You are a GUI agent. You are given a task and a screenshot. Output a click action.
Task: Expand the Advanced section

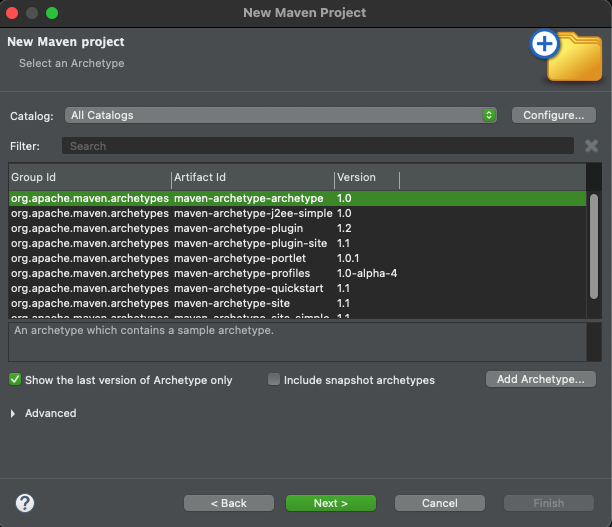coord(13,413)
